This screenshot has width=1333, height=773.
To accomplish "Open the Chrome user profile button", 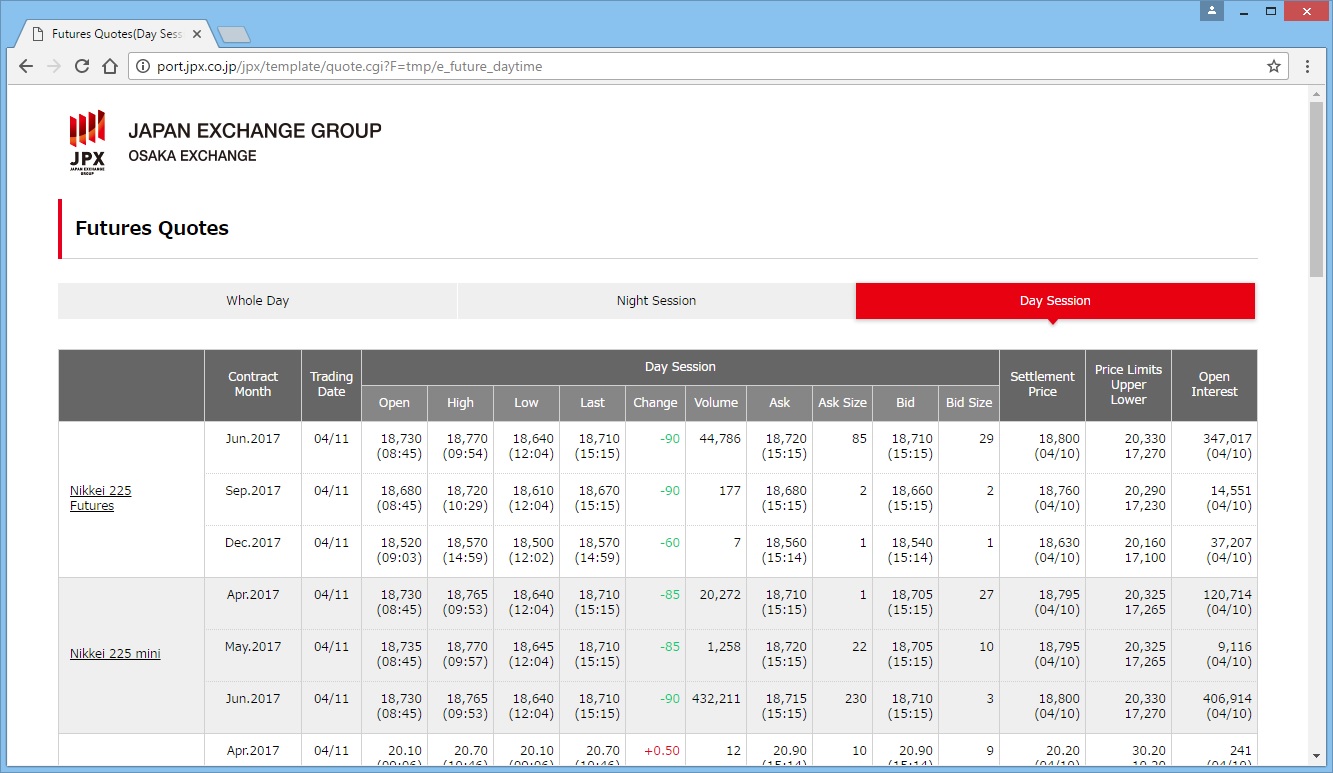I will pos(1212,11).
